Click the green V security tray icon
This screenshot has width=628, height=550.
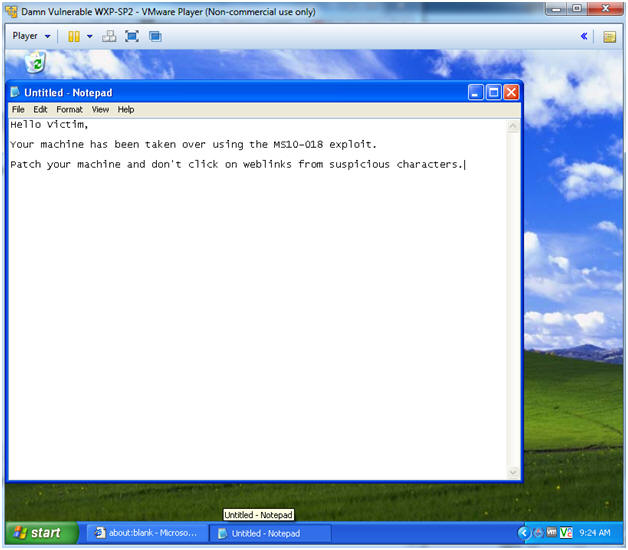click(x=566, y=532)
